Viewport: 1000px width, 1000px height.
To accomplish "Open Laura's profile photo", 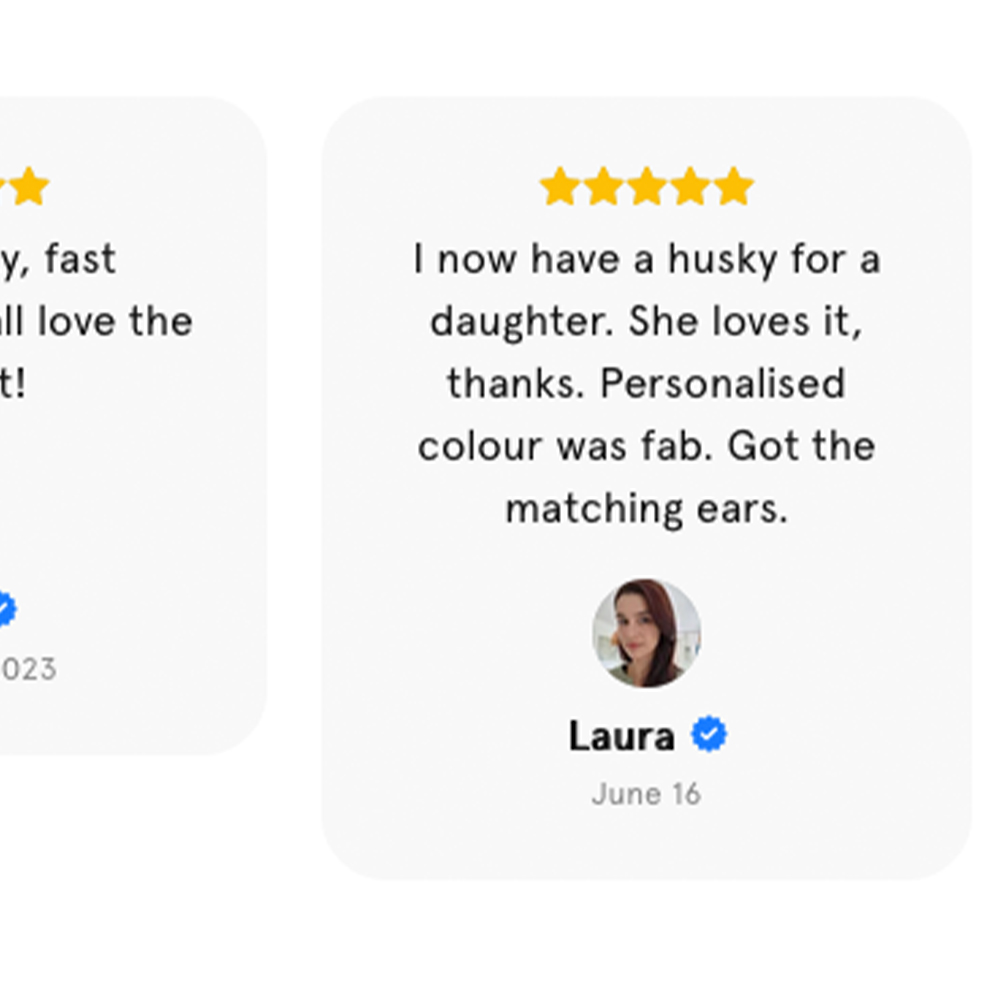I will pyautogui.click(x=646, y=633).
